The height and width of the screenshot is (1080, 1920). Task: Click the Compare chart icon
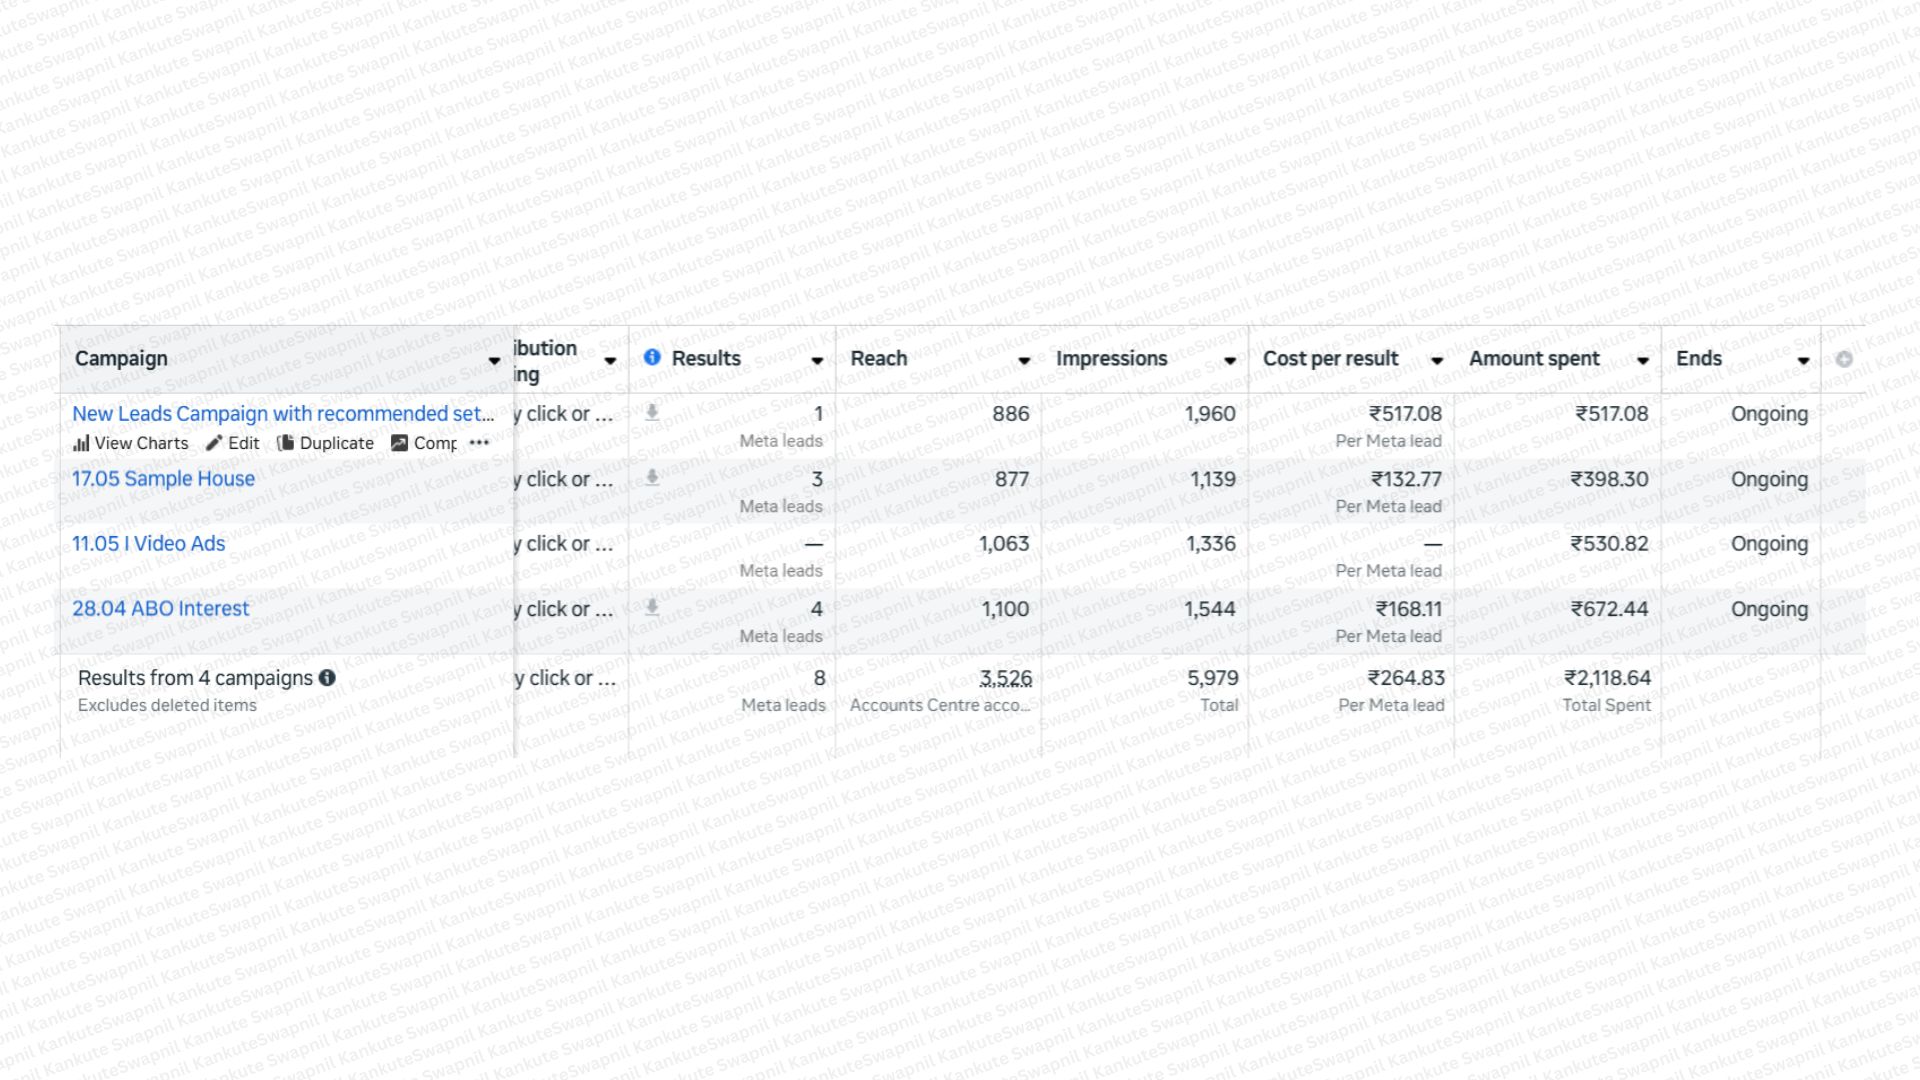(x=399, y=443)
